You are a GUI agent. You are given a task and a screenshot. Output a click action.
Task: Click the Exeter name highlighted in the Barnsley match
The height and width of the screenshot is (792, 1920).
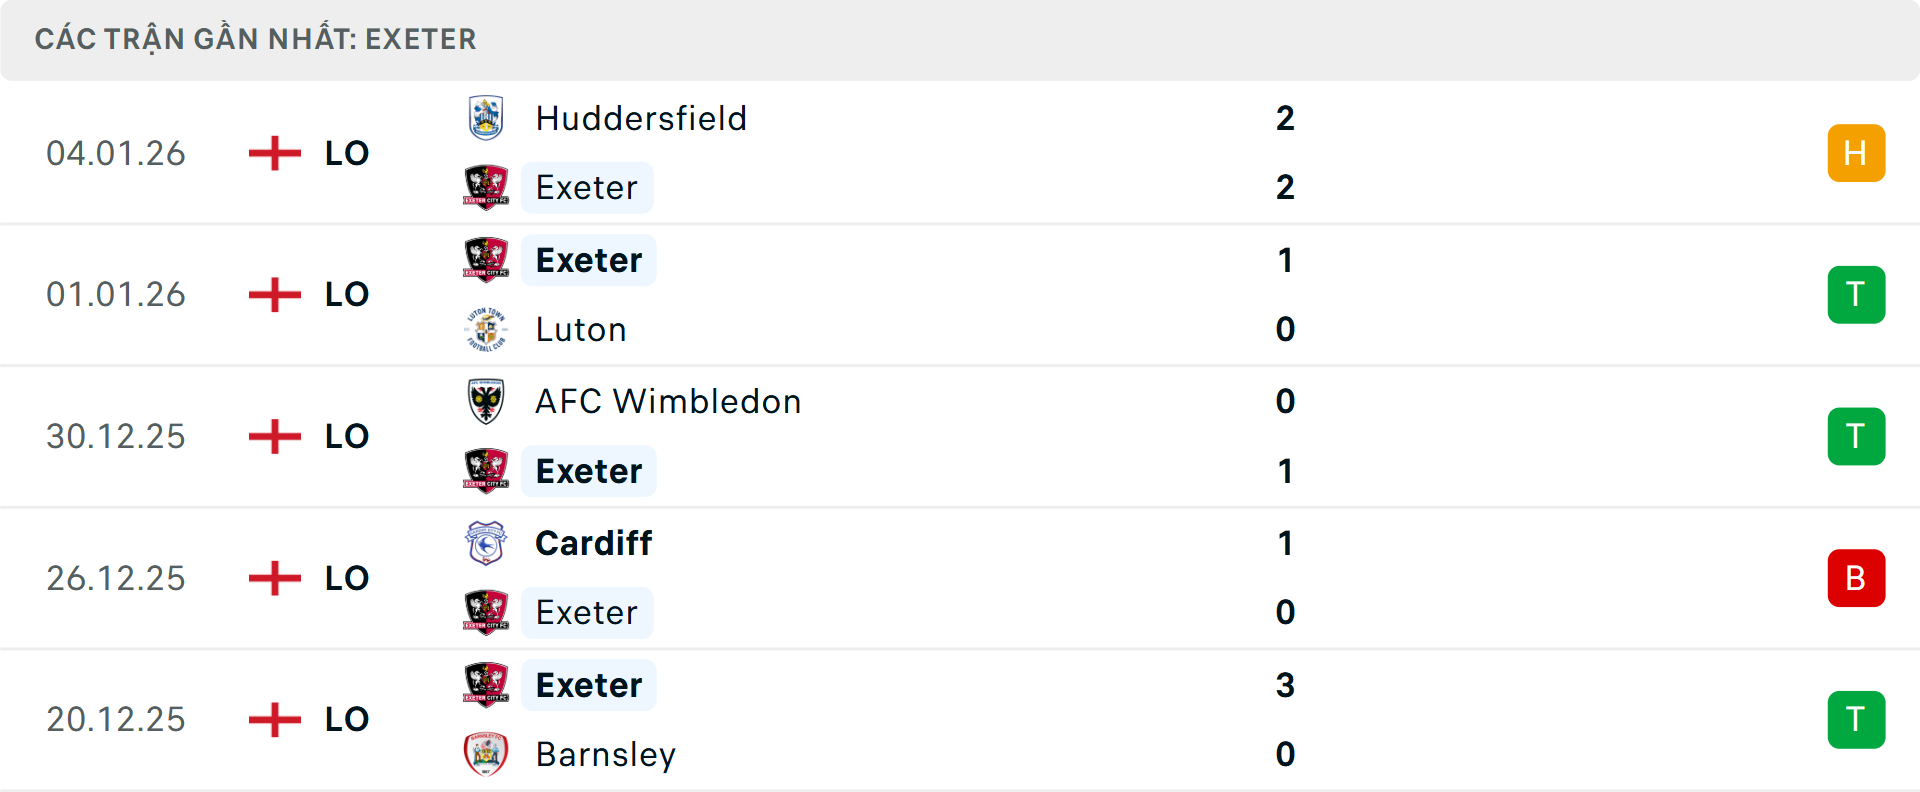[588, 685]
